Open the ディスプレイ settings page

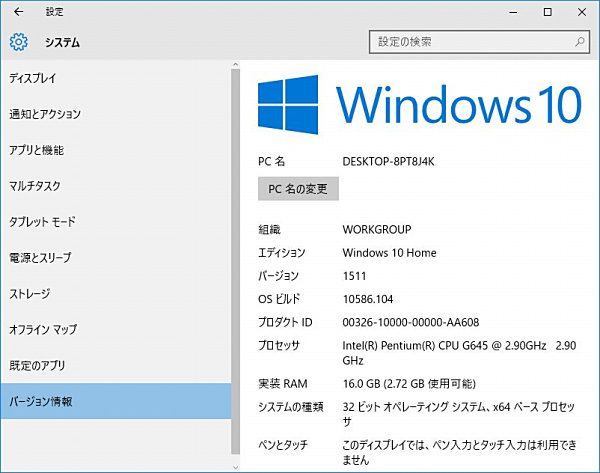[x=116, y=78]
